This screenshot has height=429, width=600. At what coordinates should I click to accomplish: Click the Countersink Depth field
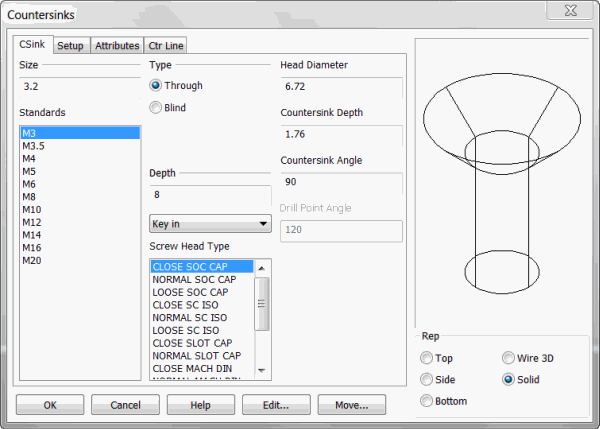coord(341,134)
